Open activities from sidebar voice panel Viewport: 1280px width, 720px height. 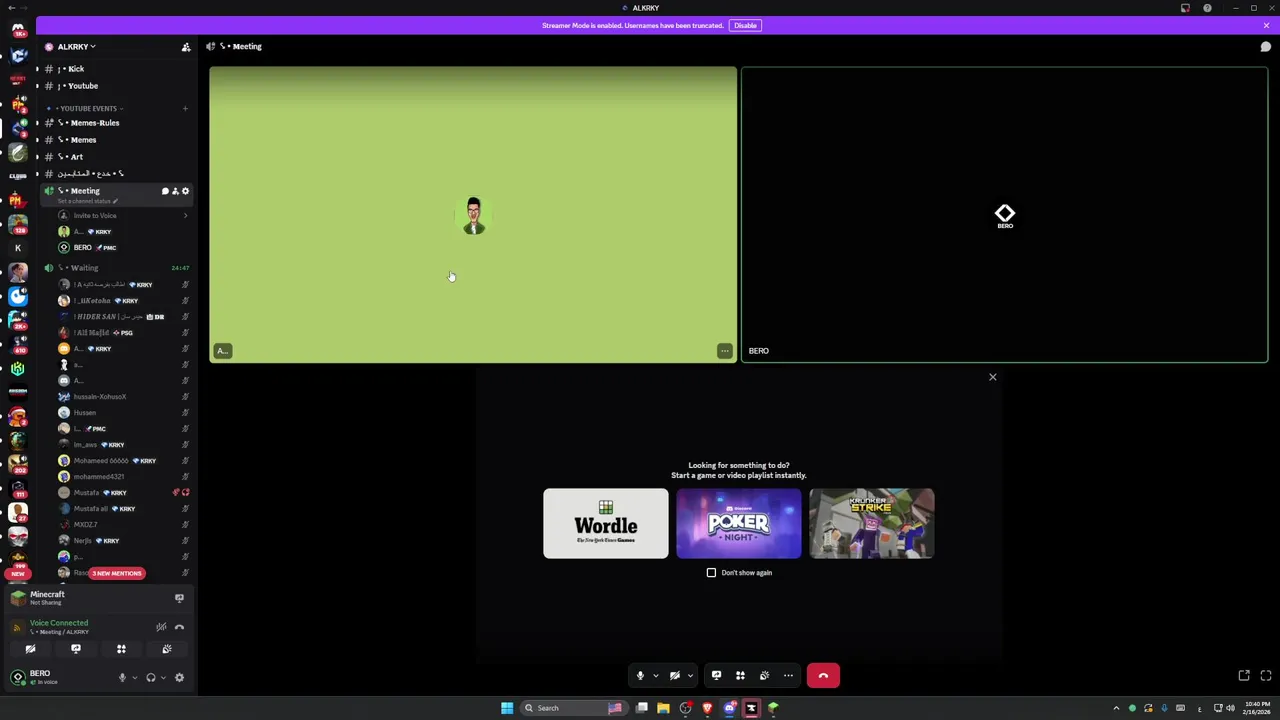pyautogui.click(x=121, y=649)
